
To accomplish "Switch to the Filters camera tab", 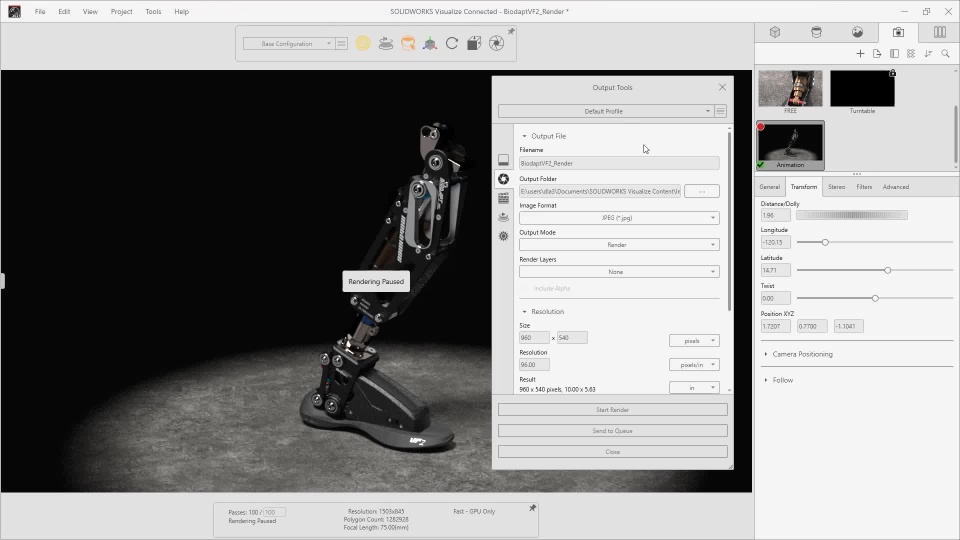I will (x=864, y=187).
